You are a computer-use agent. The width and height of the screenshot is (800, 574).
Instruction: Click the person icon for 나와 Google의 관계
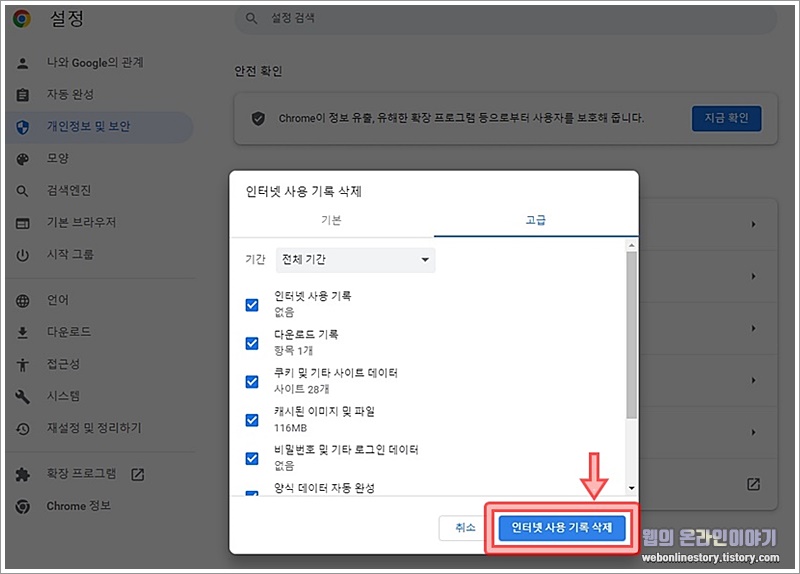22,63
